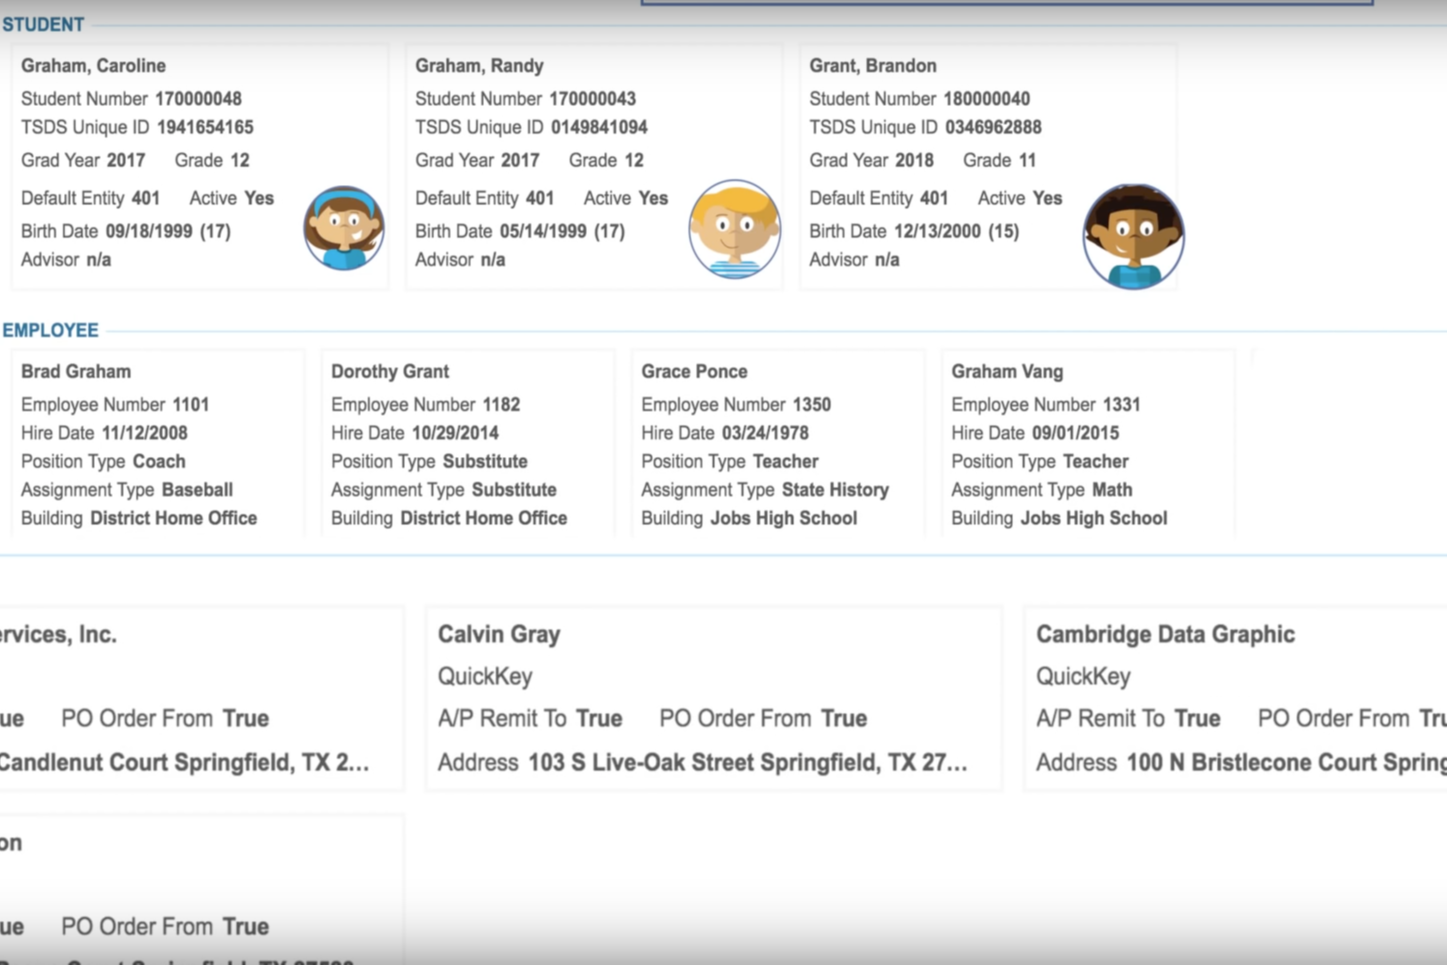This screenshot has width=1447, height=965.
Task: Select Graham Vang's employee name
Action: (x=1006, y=372)
